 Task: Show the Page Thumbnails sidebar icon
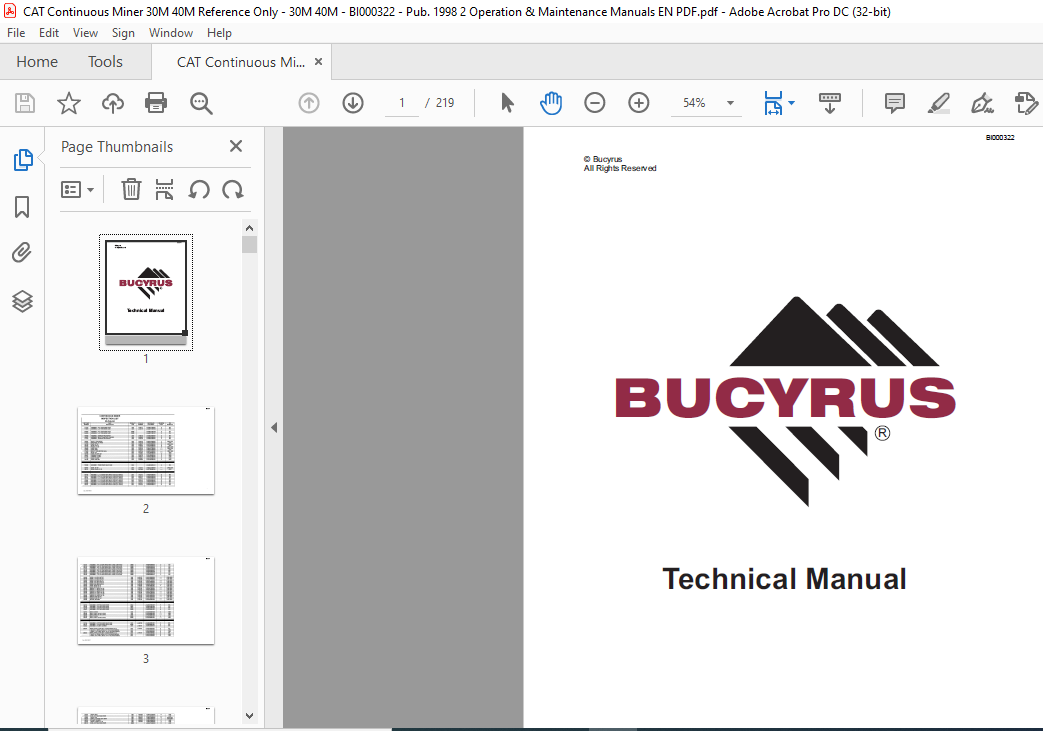pyautogui.click(x=23, y=160)
